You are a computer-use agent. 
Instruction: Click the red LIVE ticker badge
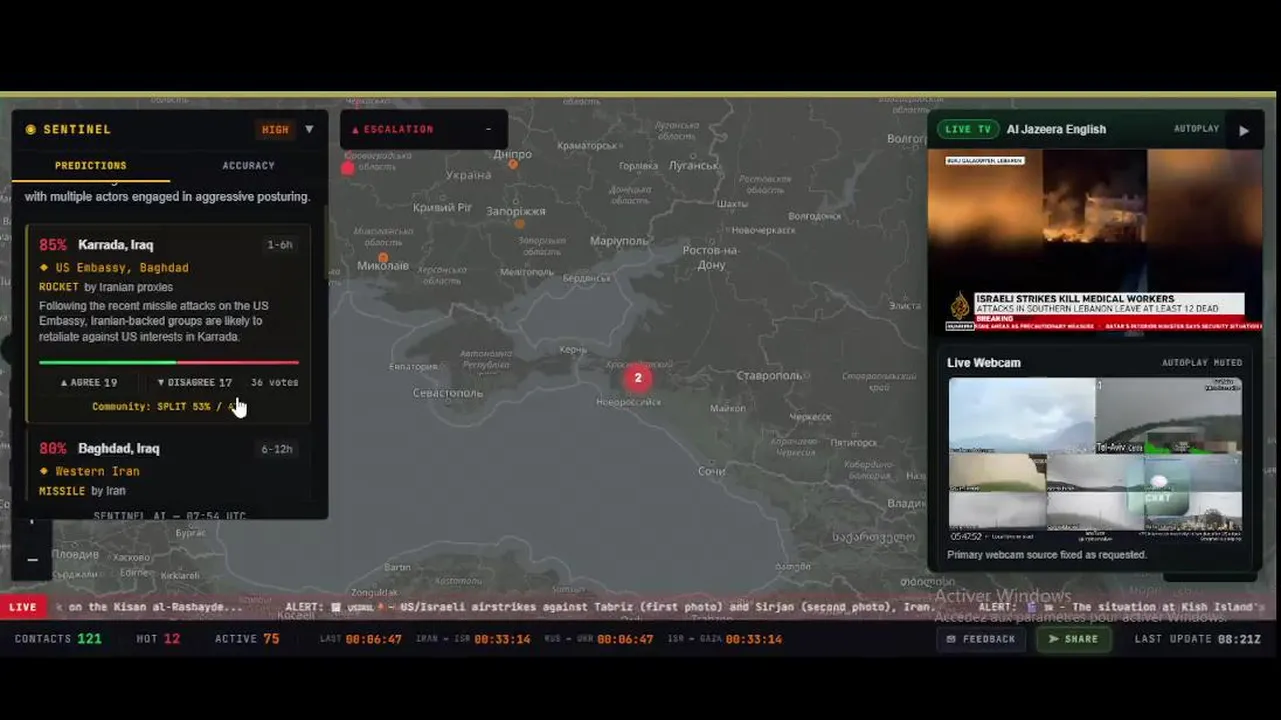[x=23, y=607]
